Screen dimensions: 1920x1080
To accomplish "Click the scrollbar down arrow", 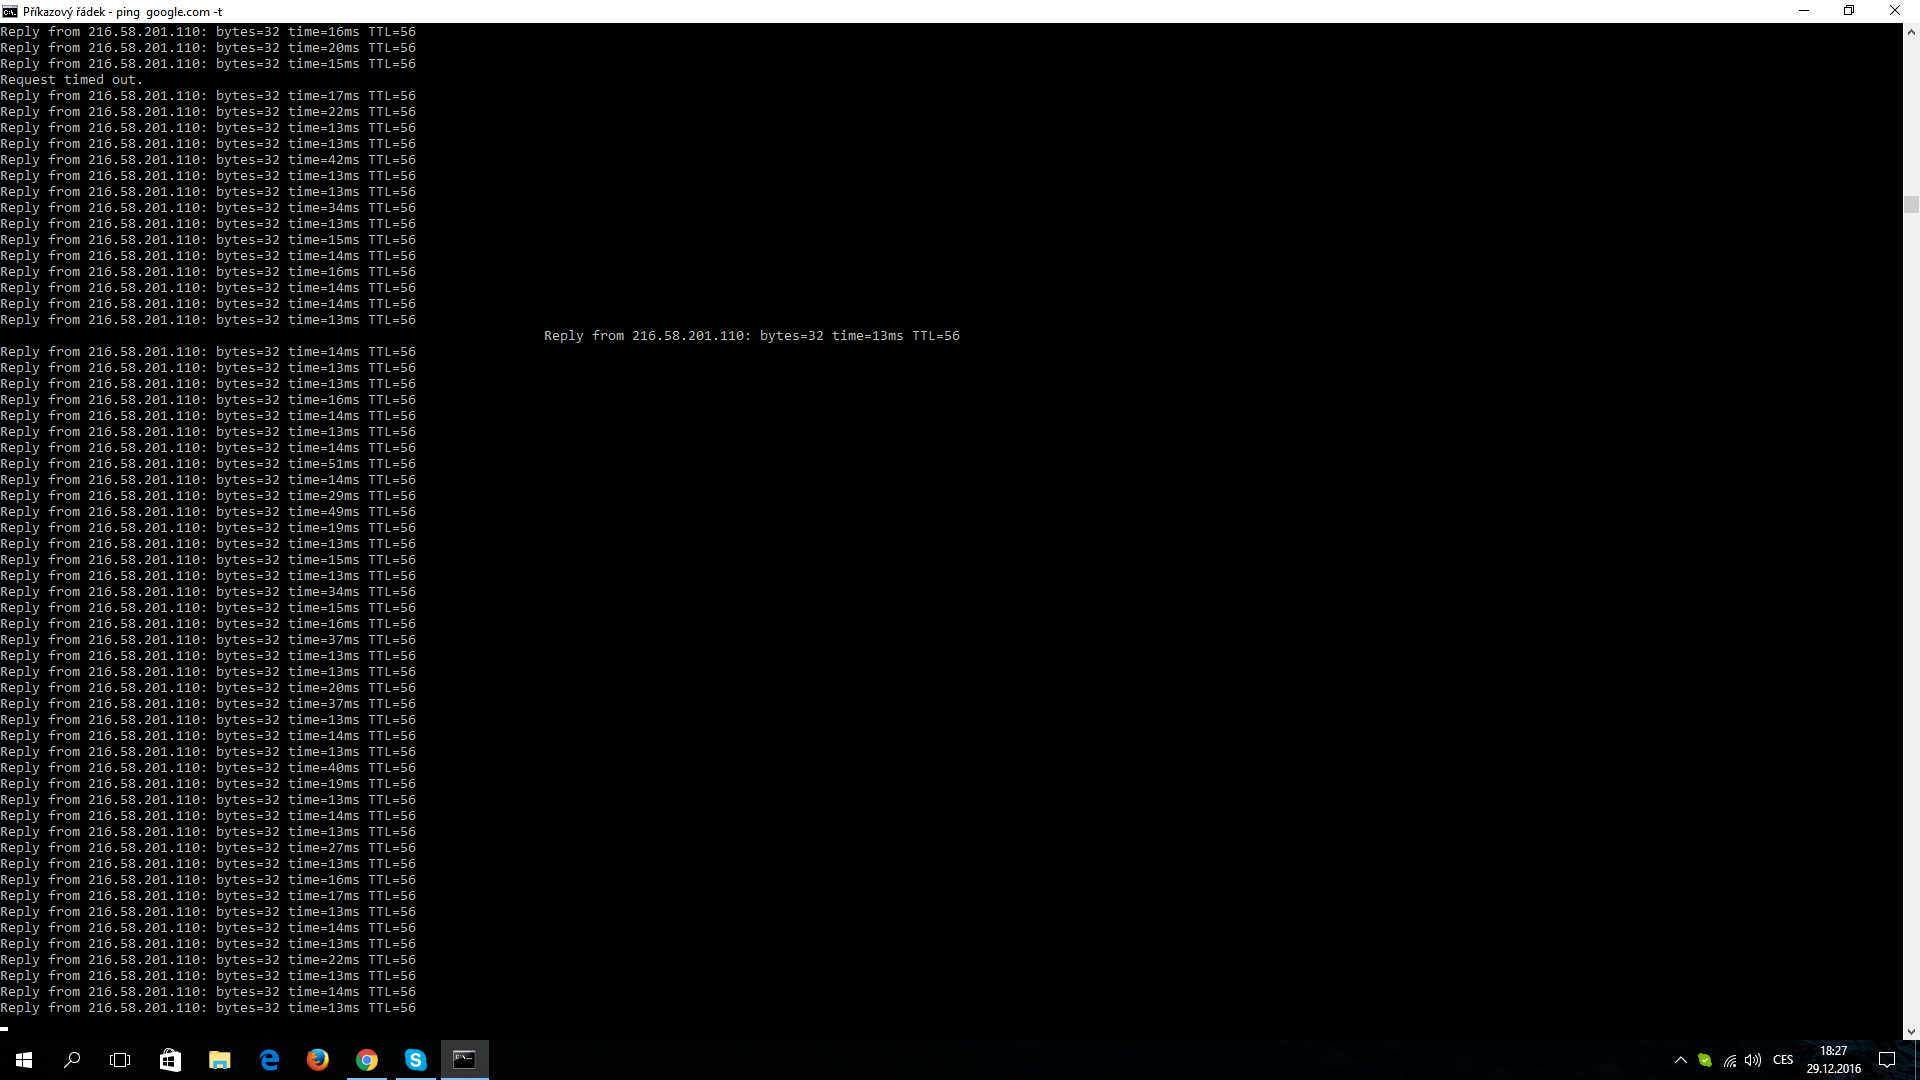I will point(1911,1031).
